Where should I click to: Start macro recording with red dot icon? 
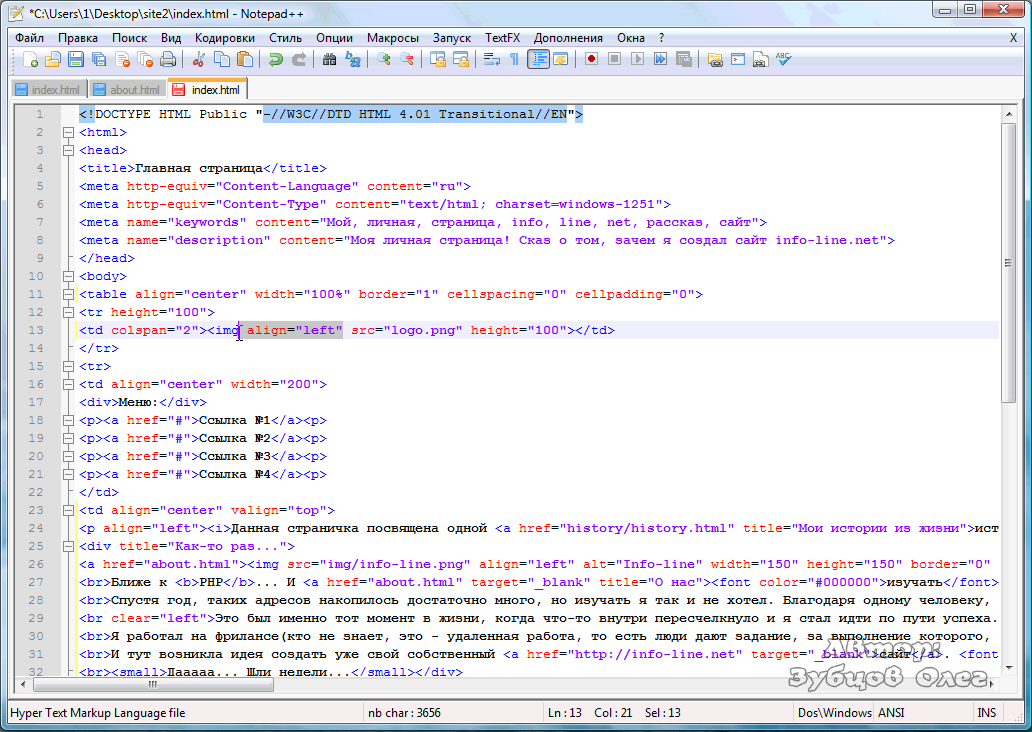pos(591,60)
